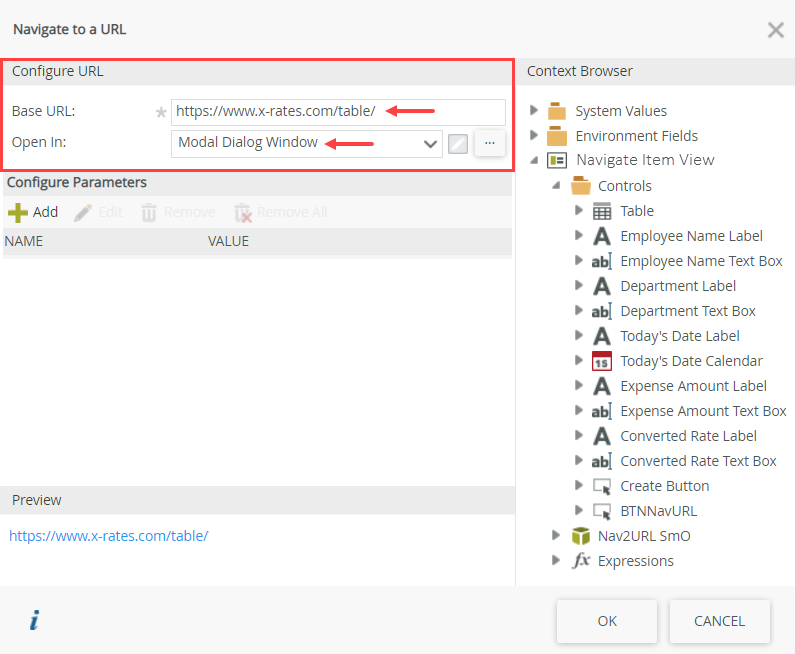Viewport: 795px width, 654px height.
Task: Collapse the Navigate Item View node
Action: (x=534, y=160)
